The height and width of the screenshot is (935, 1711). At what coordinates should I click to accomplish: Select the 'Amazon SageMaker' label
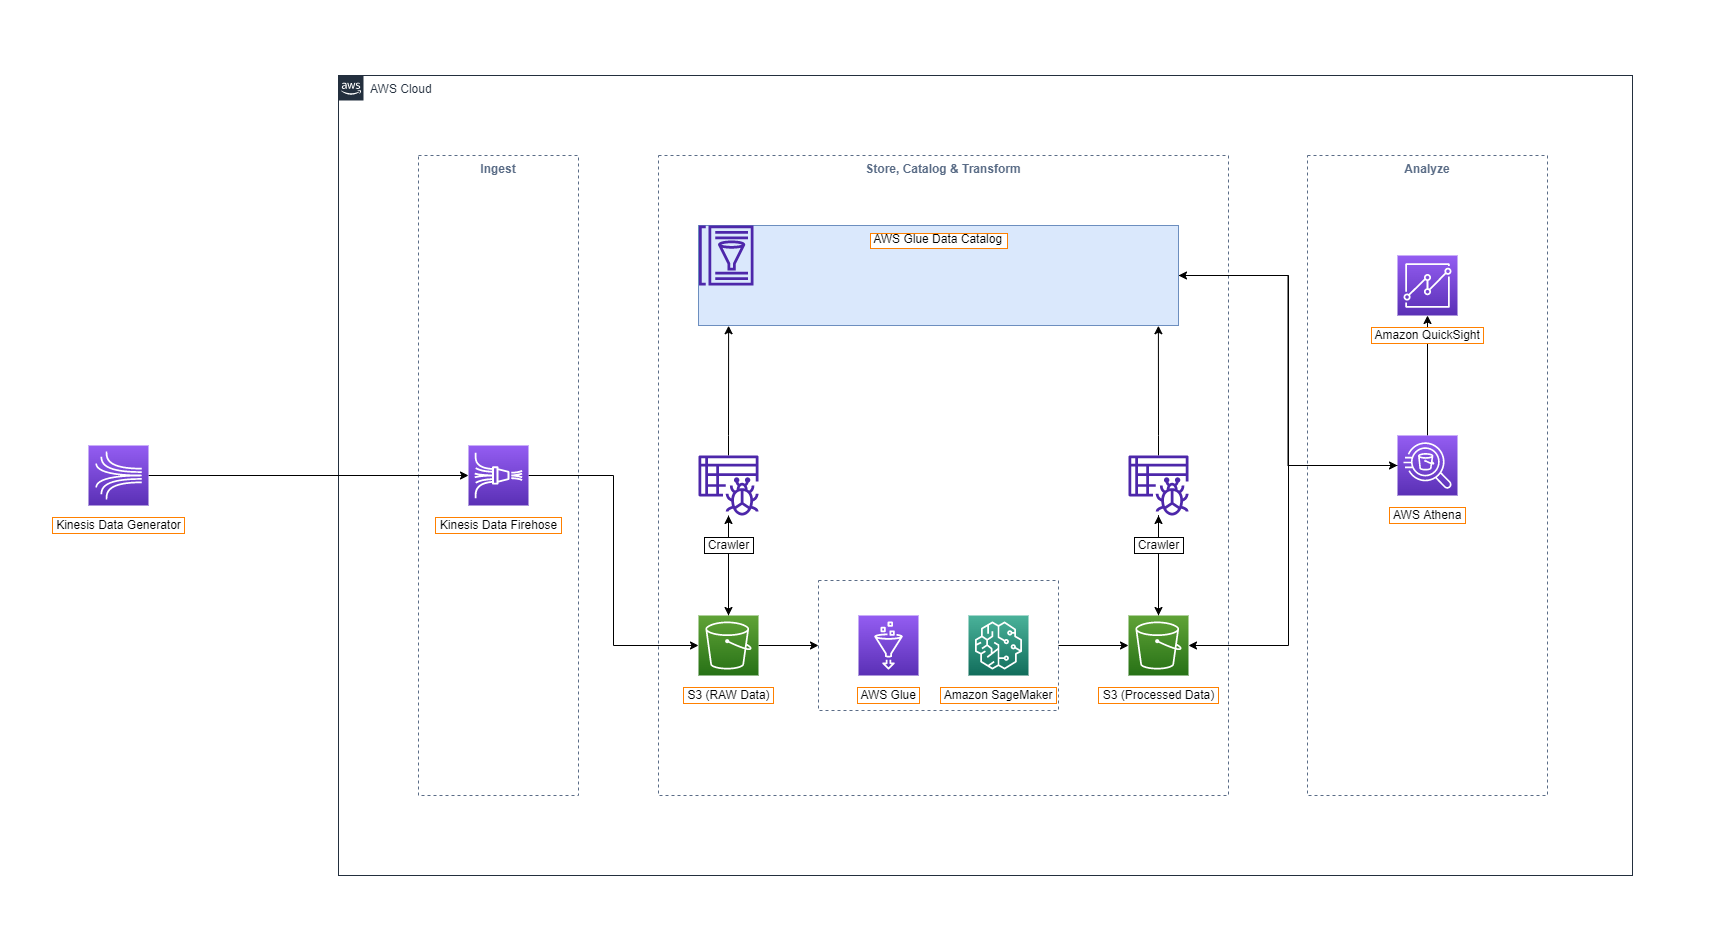[x=998, y=695]
